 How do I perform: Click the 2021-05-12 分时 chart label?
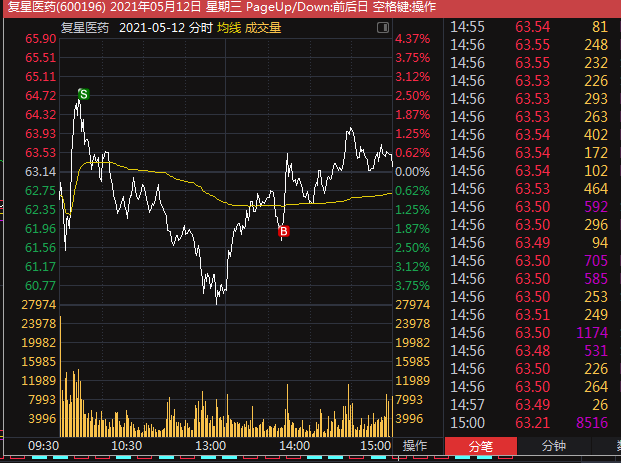pos(166,28)
